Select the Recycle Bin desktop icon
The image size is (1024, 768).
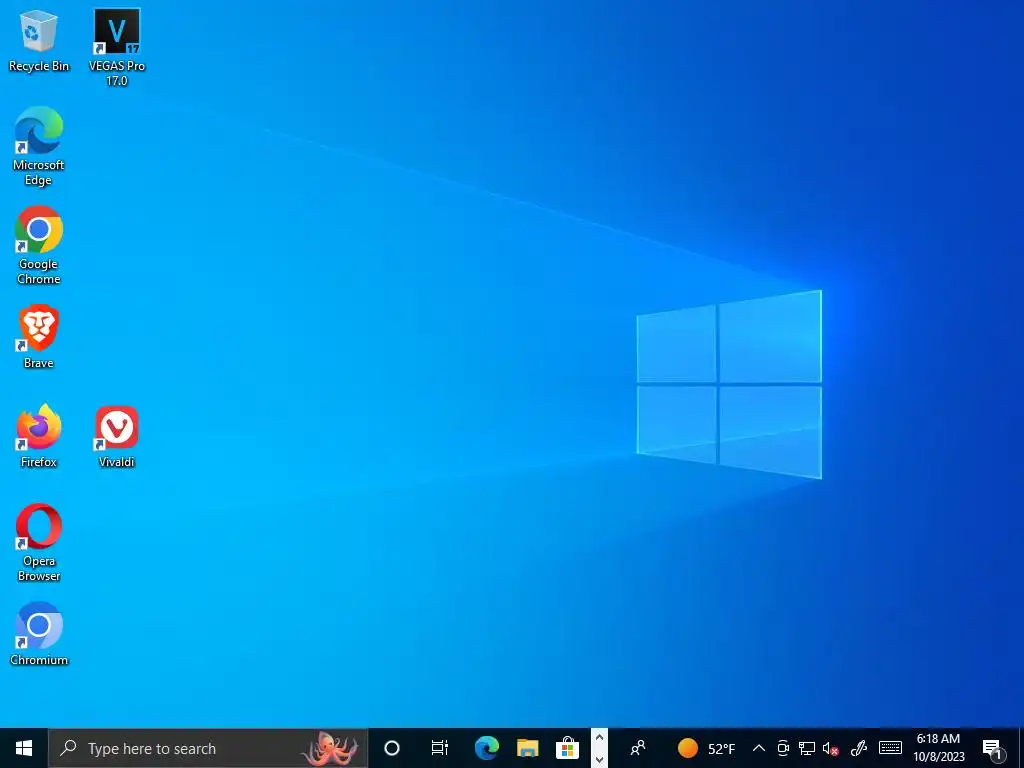(x=39, y=40)
